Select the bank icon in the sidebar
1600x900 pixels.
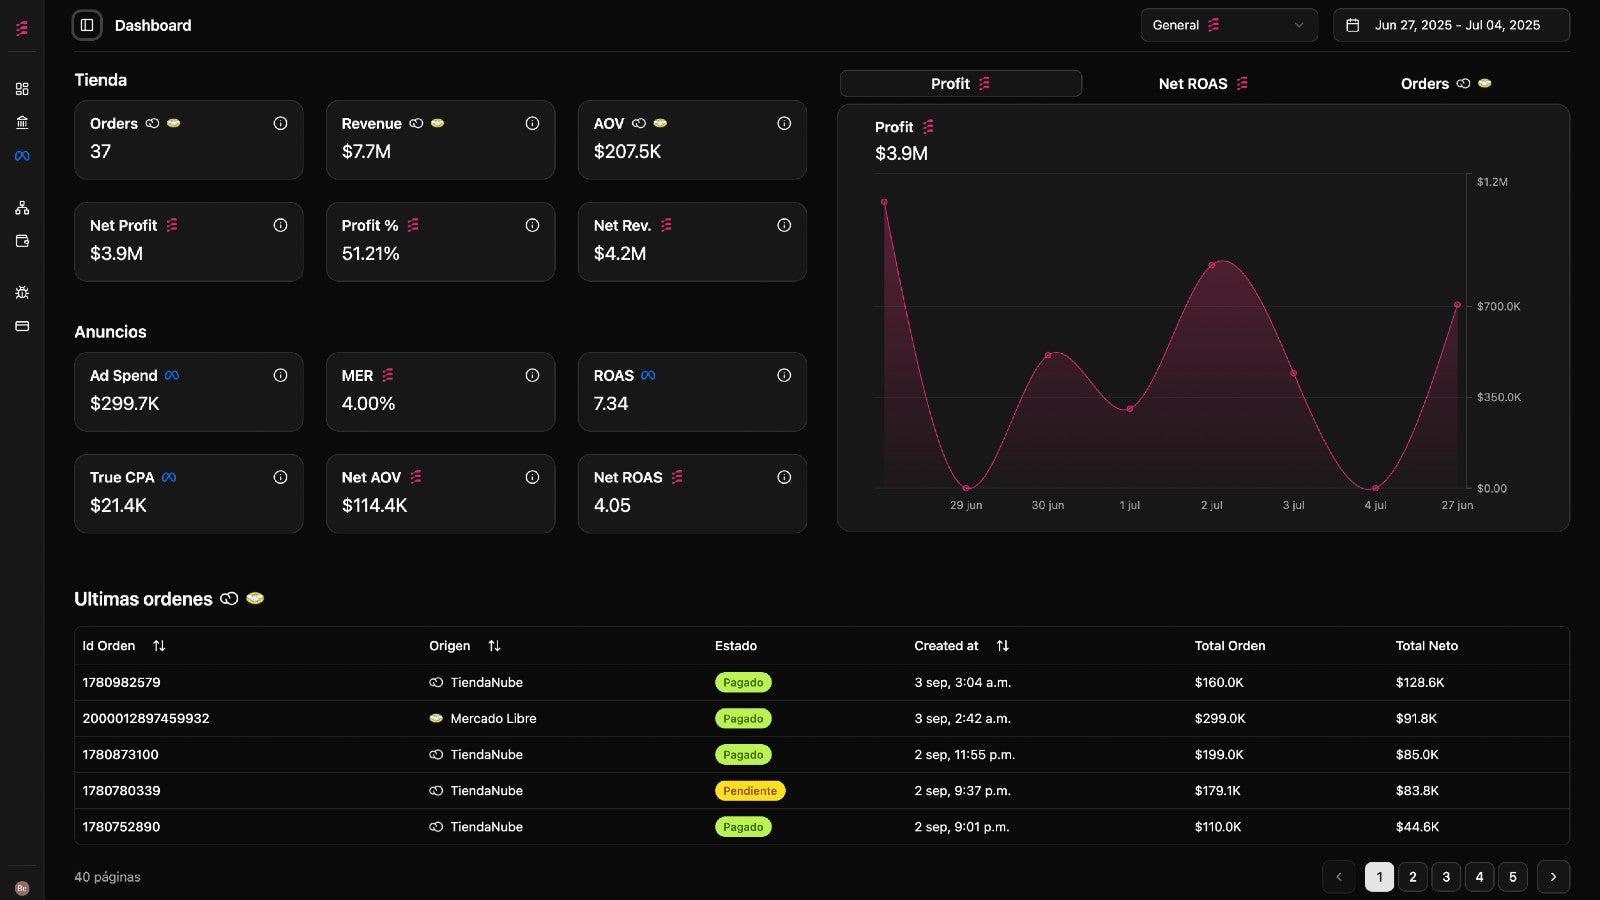(22, 121)
